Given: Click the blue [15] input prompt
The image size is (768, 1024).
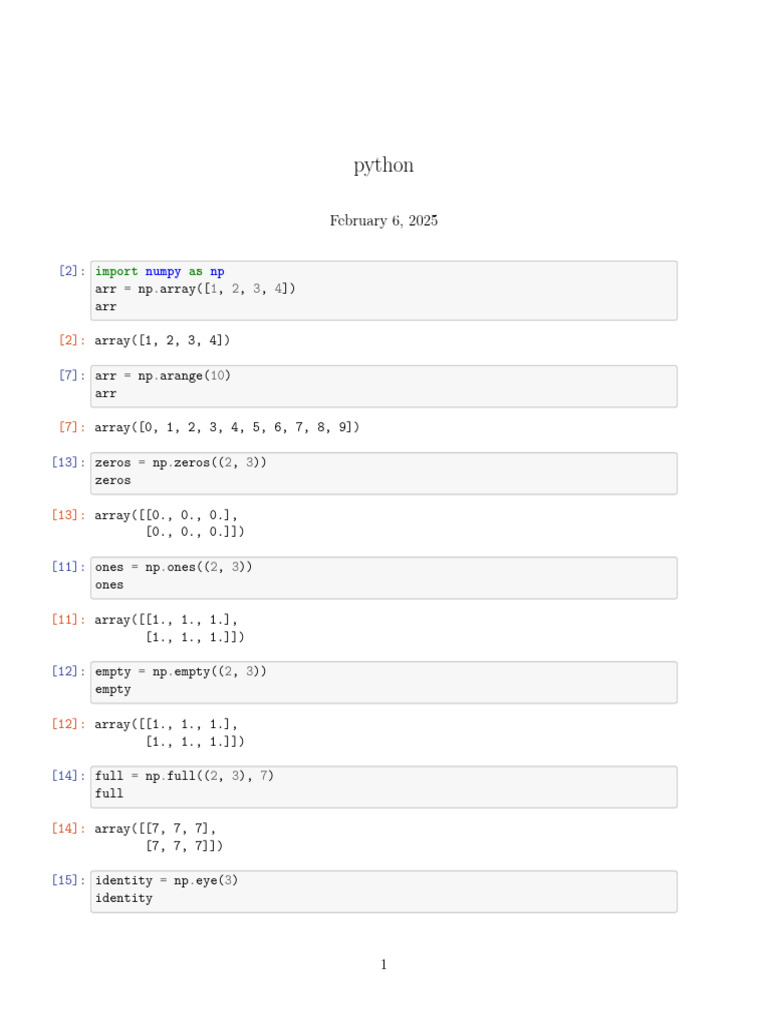Looking at the screenshot, I should 68,881.
